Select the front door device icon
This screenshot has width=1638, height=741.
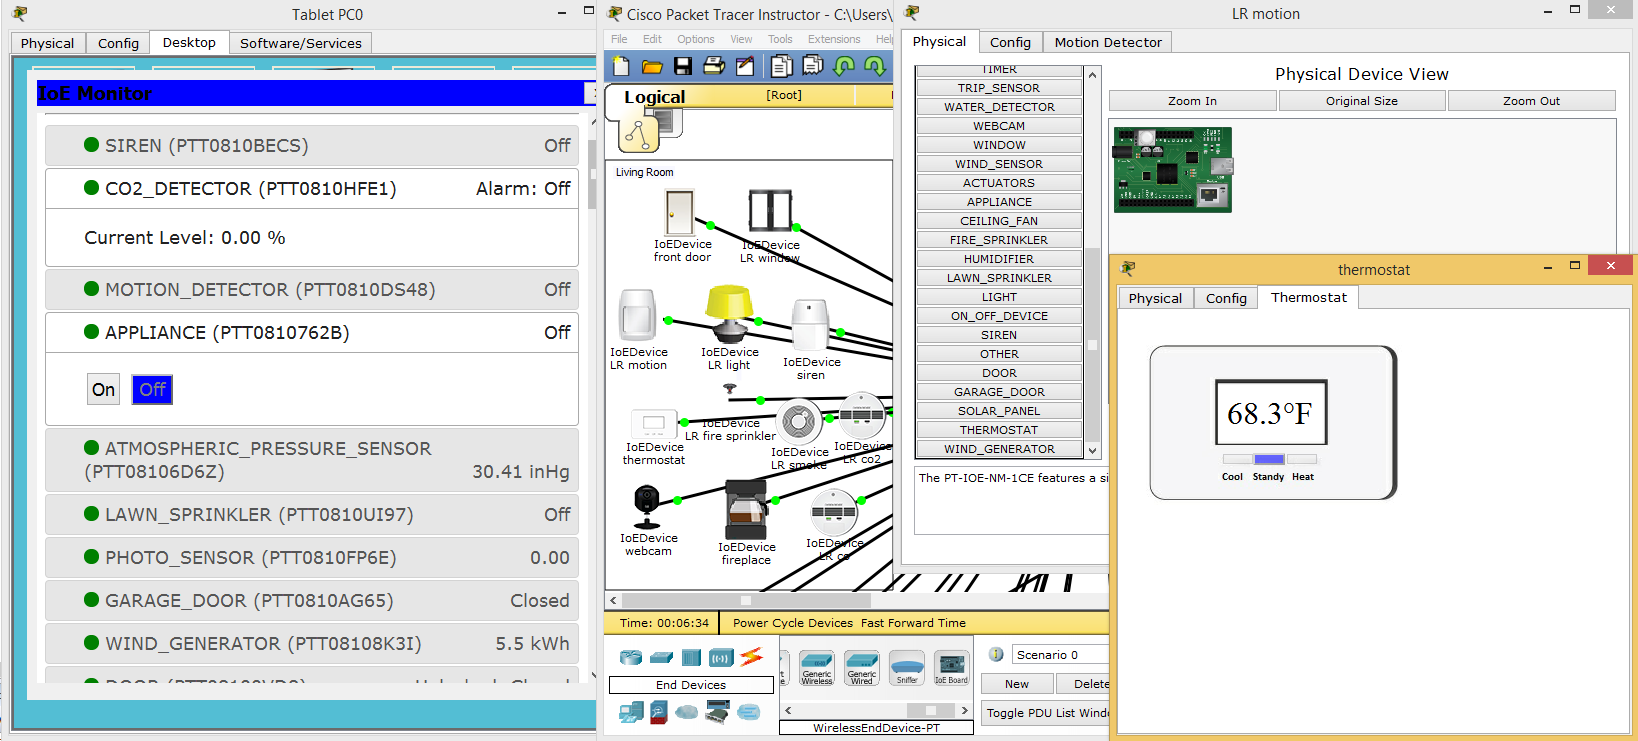tap(680, 213)
